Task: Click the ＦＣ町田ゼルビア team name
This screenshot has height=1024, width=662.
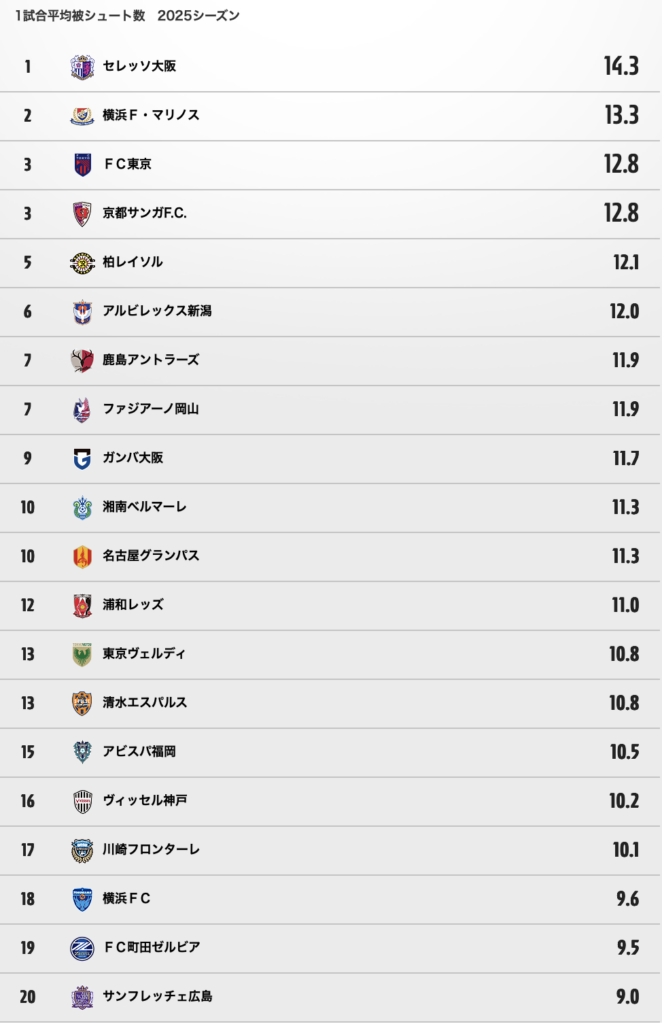Action: 151,948
